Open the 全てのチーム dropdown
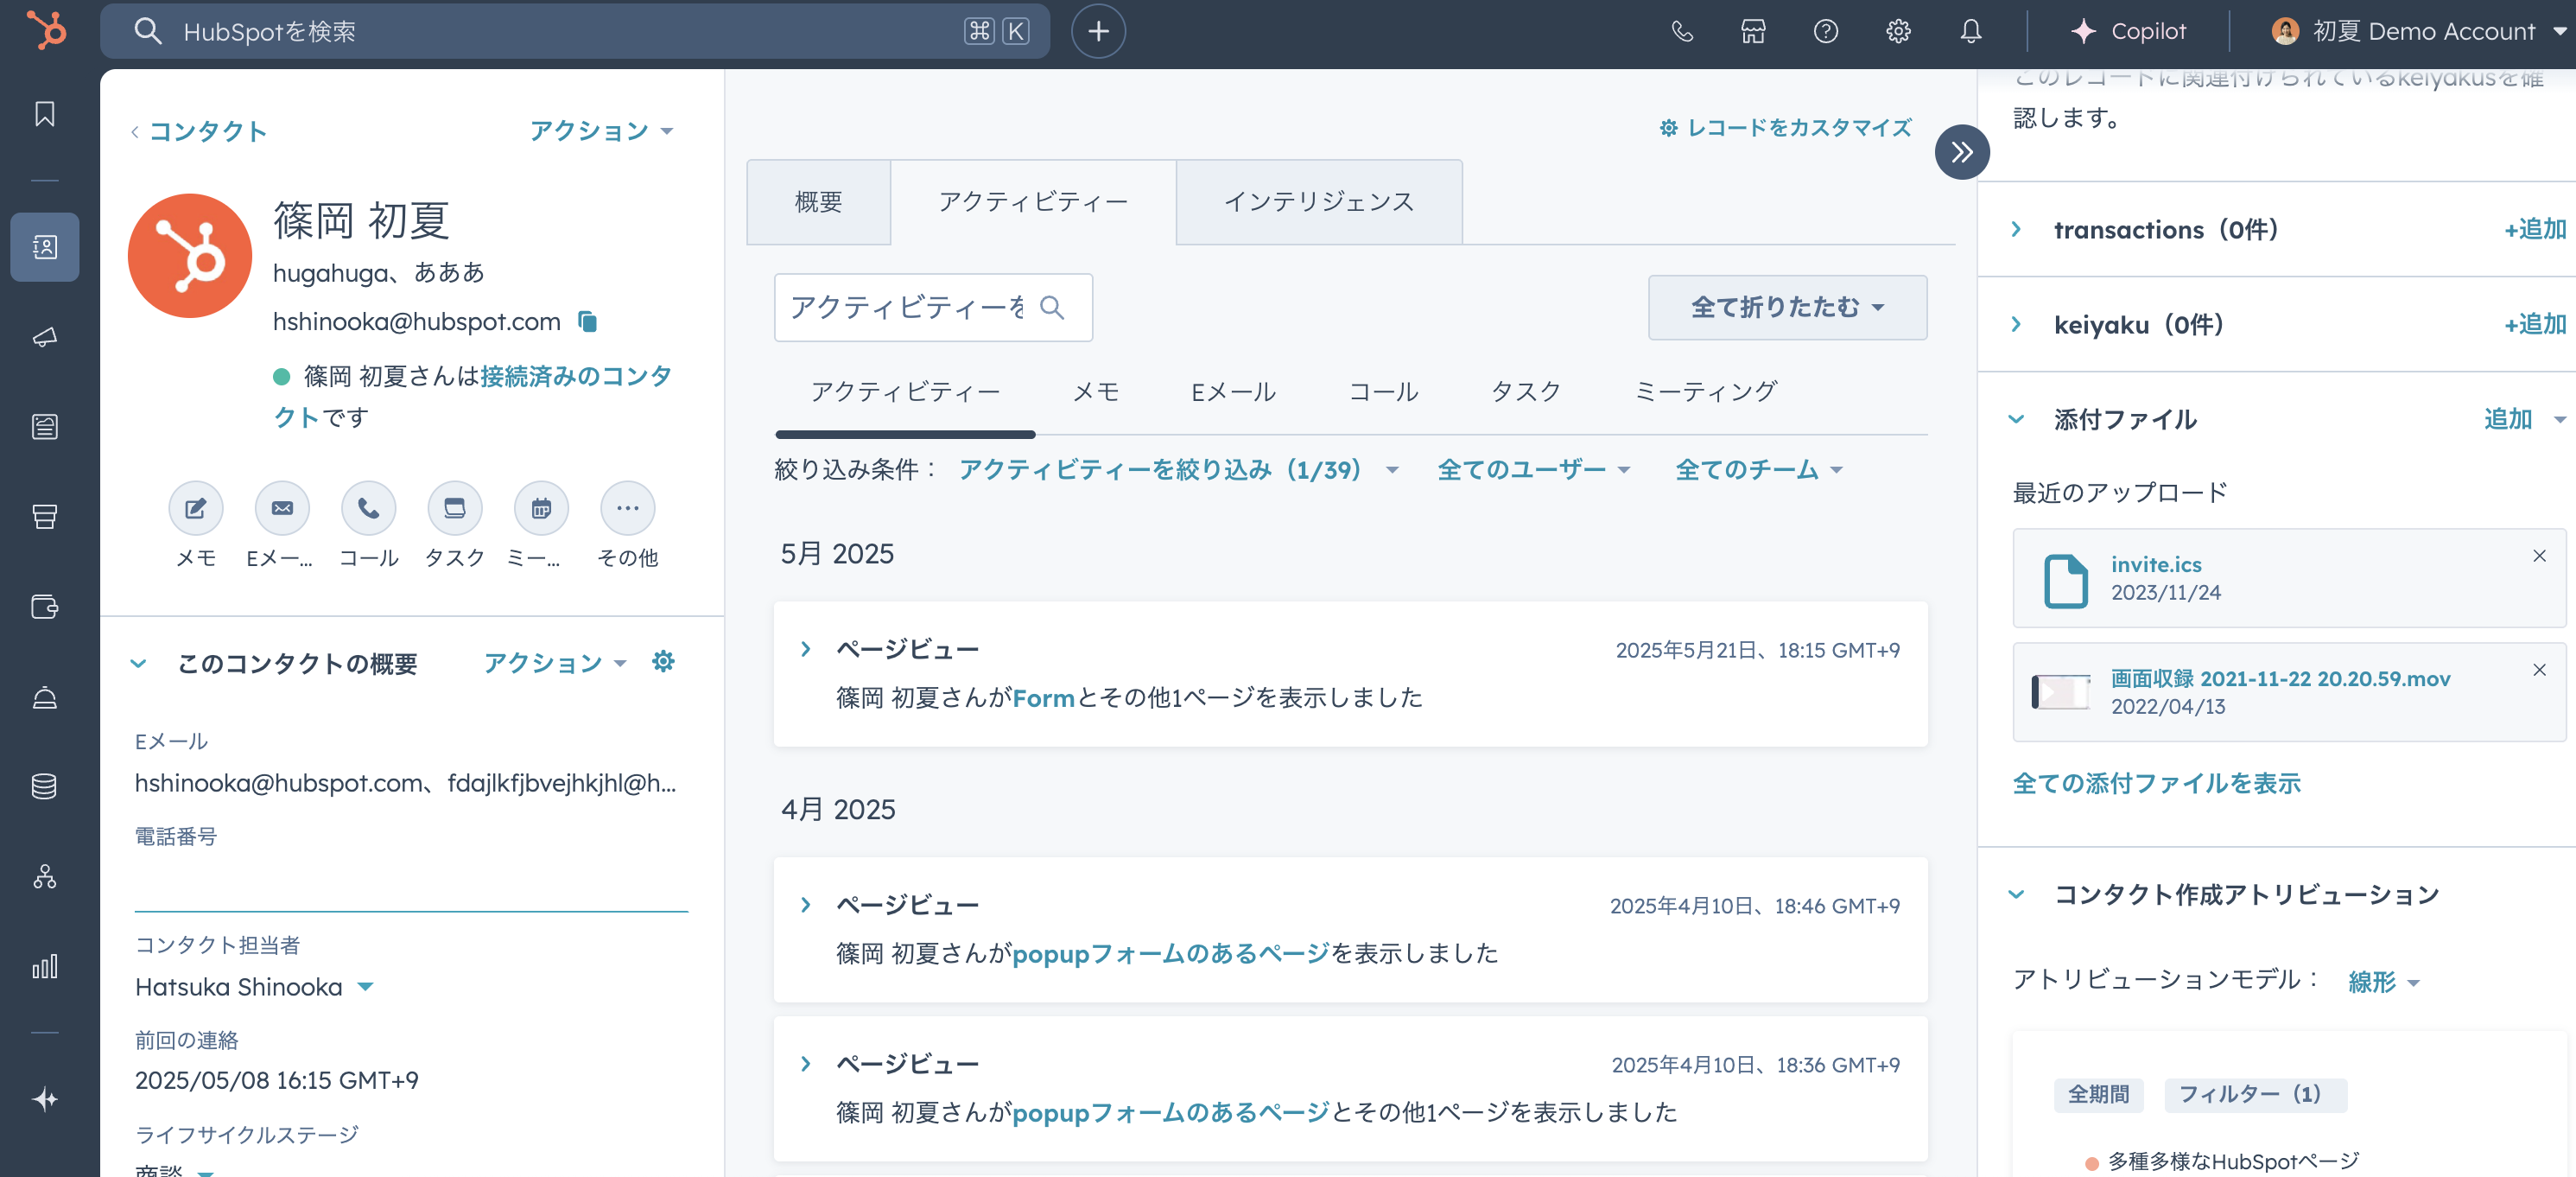This screenshot has height=1177, width=2576. [1759, 470]
